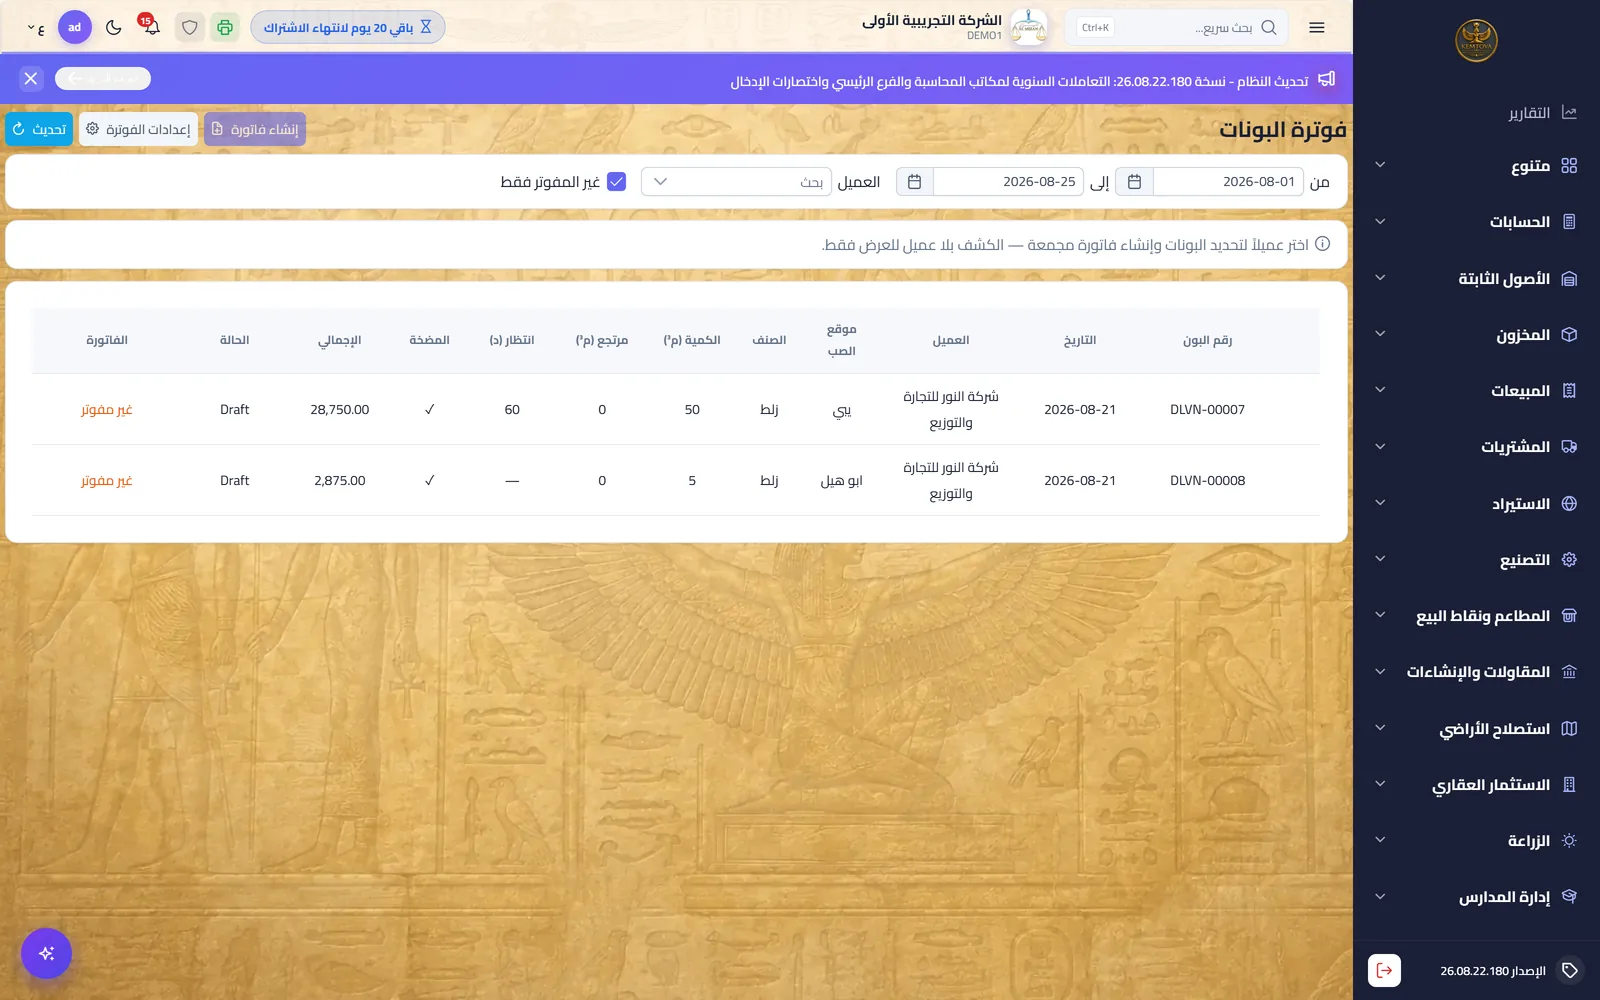Open المطاعم ونقاط البيع menu item
The width and height of the screenshot is (1600, 1000).
(x=1477, y=616)
